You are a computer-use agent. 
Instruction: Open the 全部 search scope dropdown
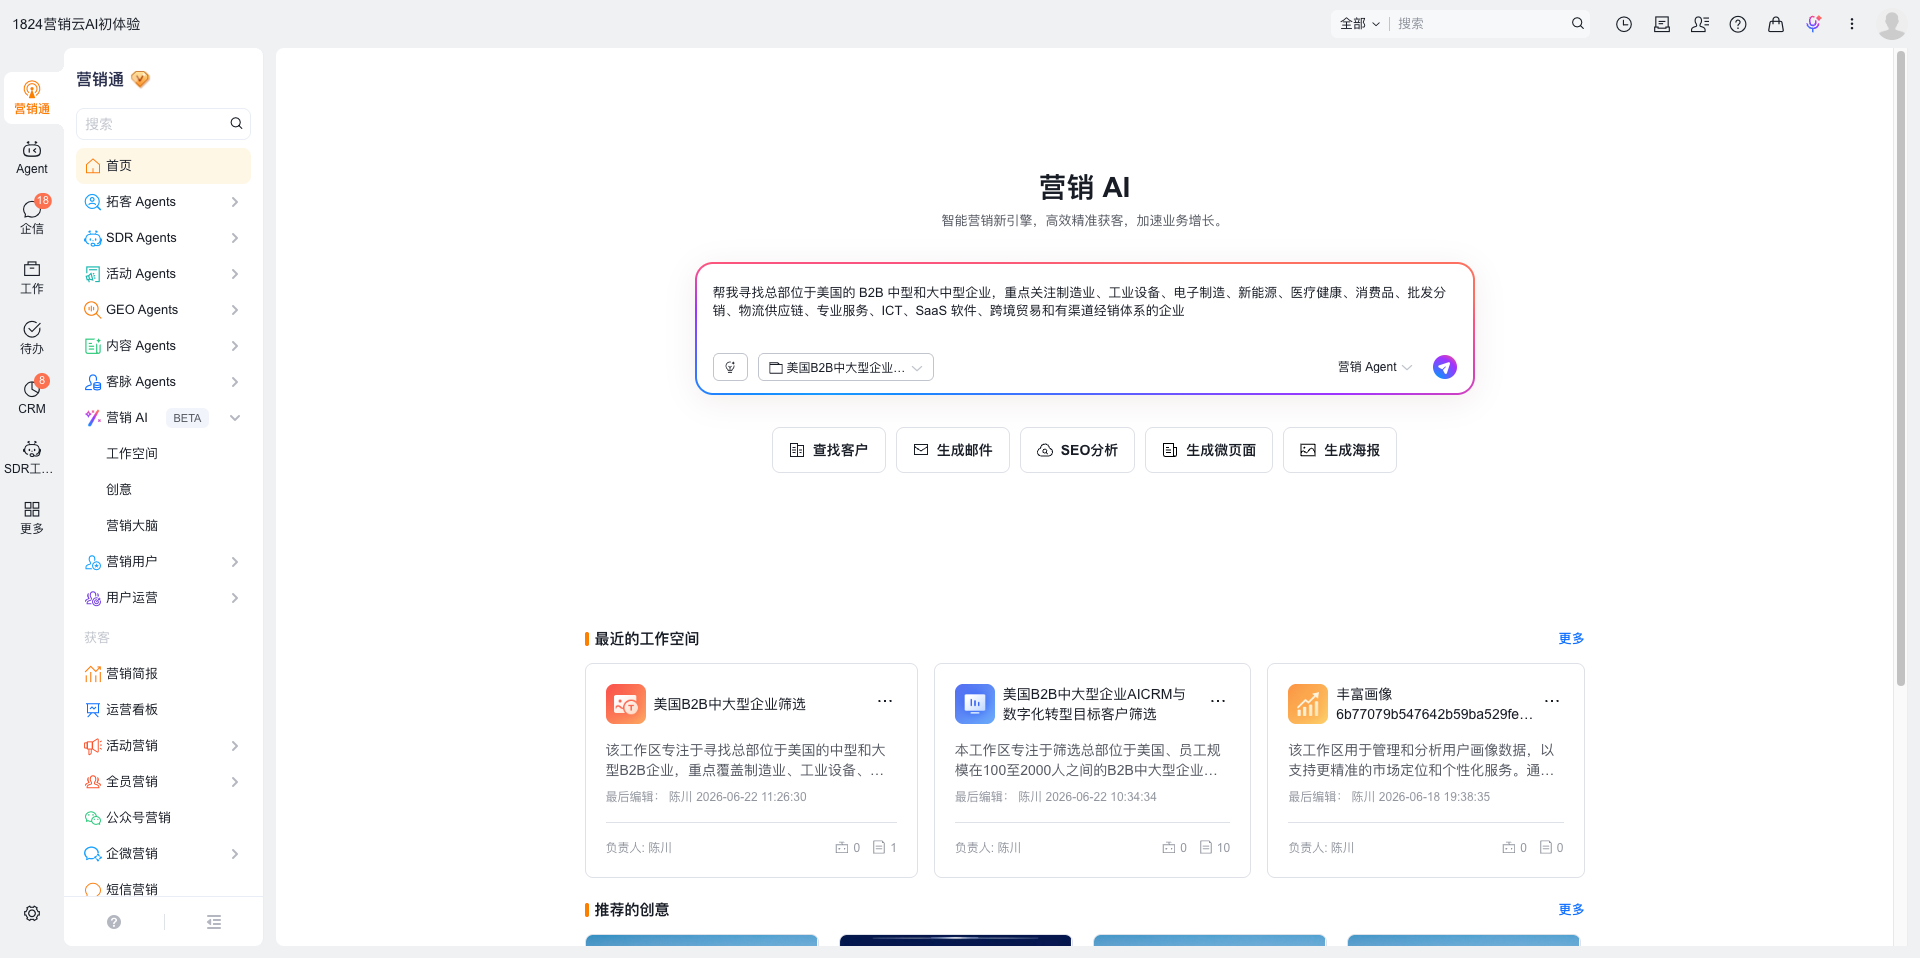point(1360,24)
